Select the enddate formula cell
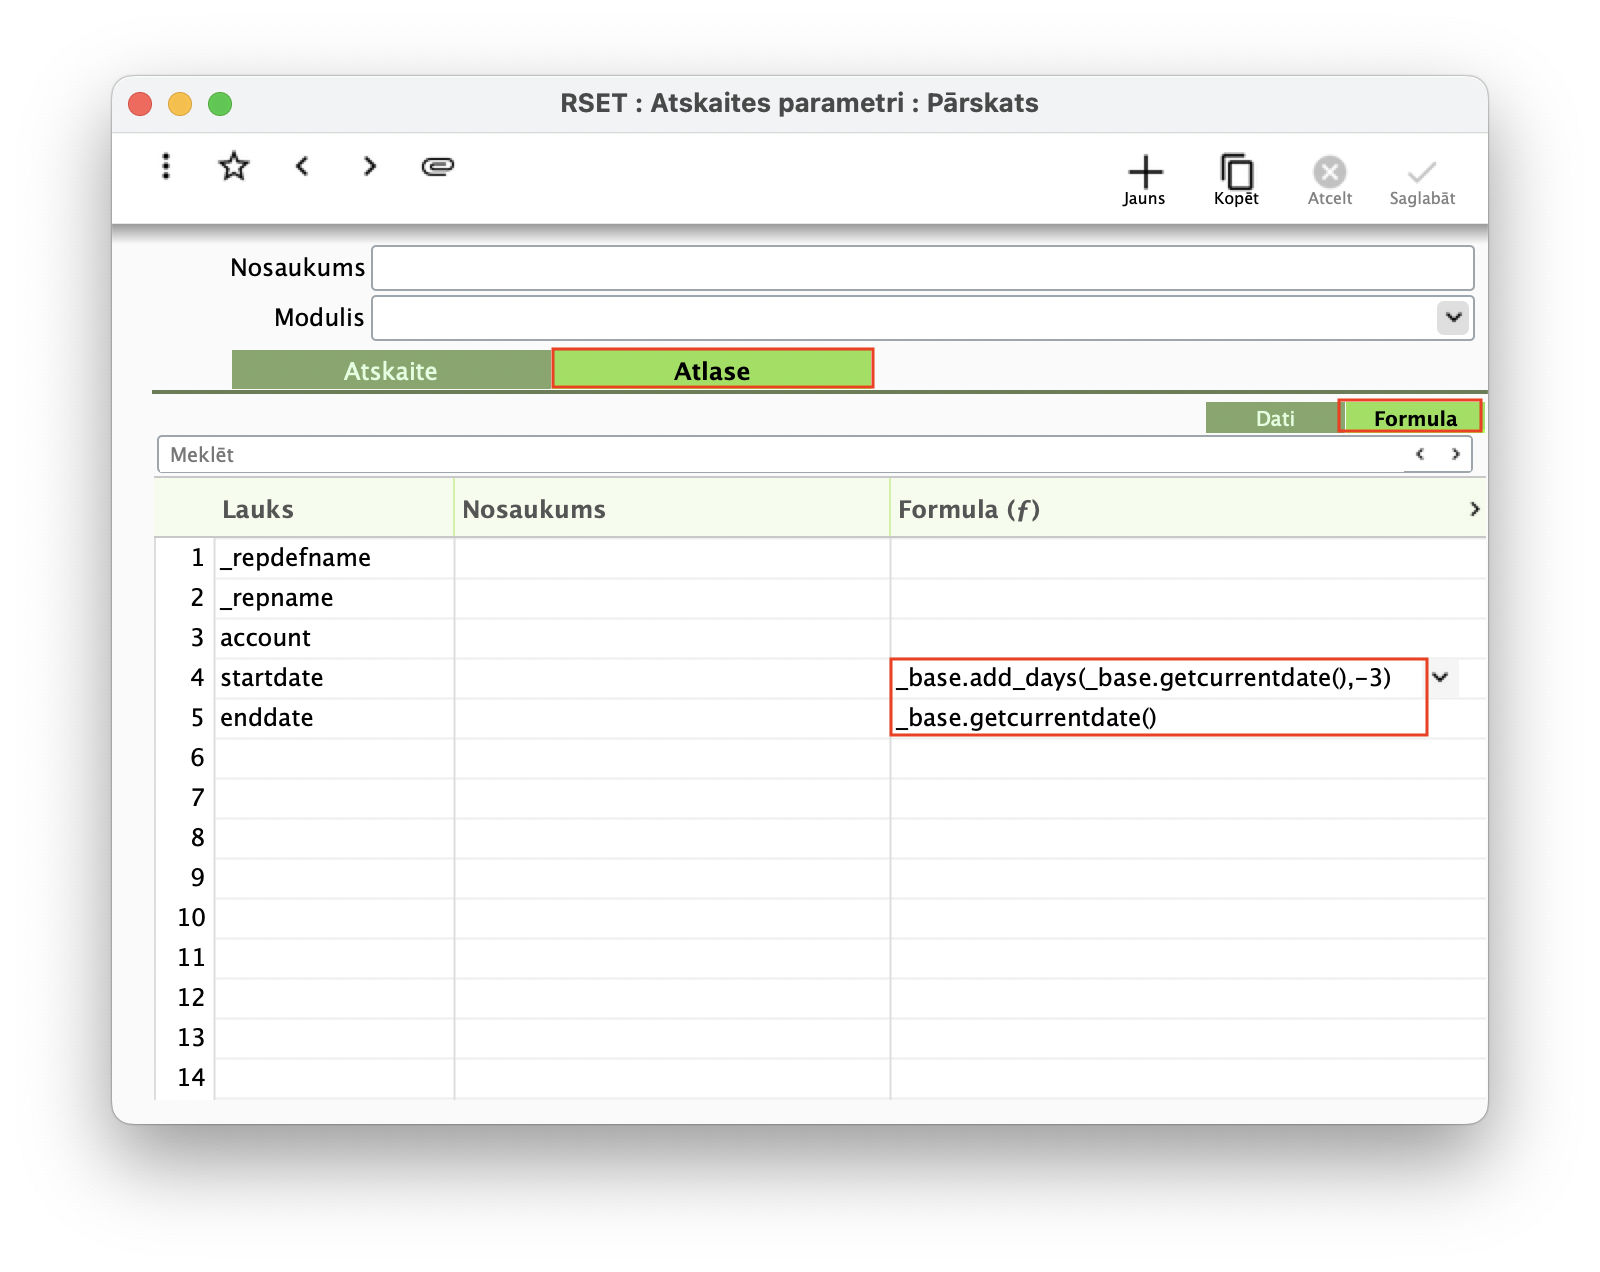This screenshot has width=1600, height=1272. [1158, 718]
